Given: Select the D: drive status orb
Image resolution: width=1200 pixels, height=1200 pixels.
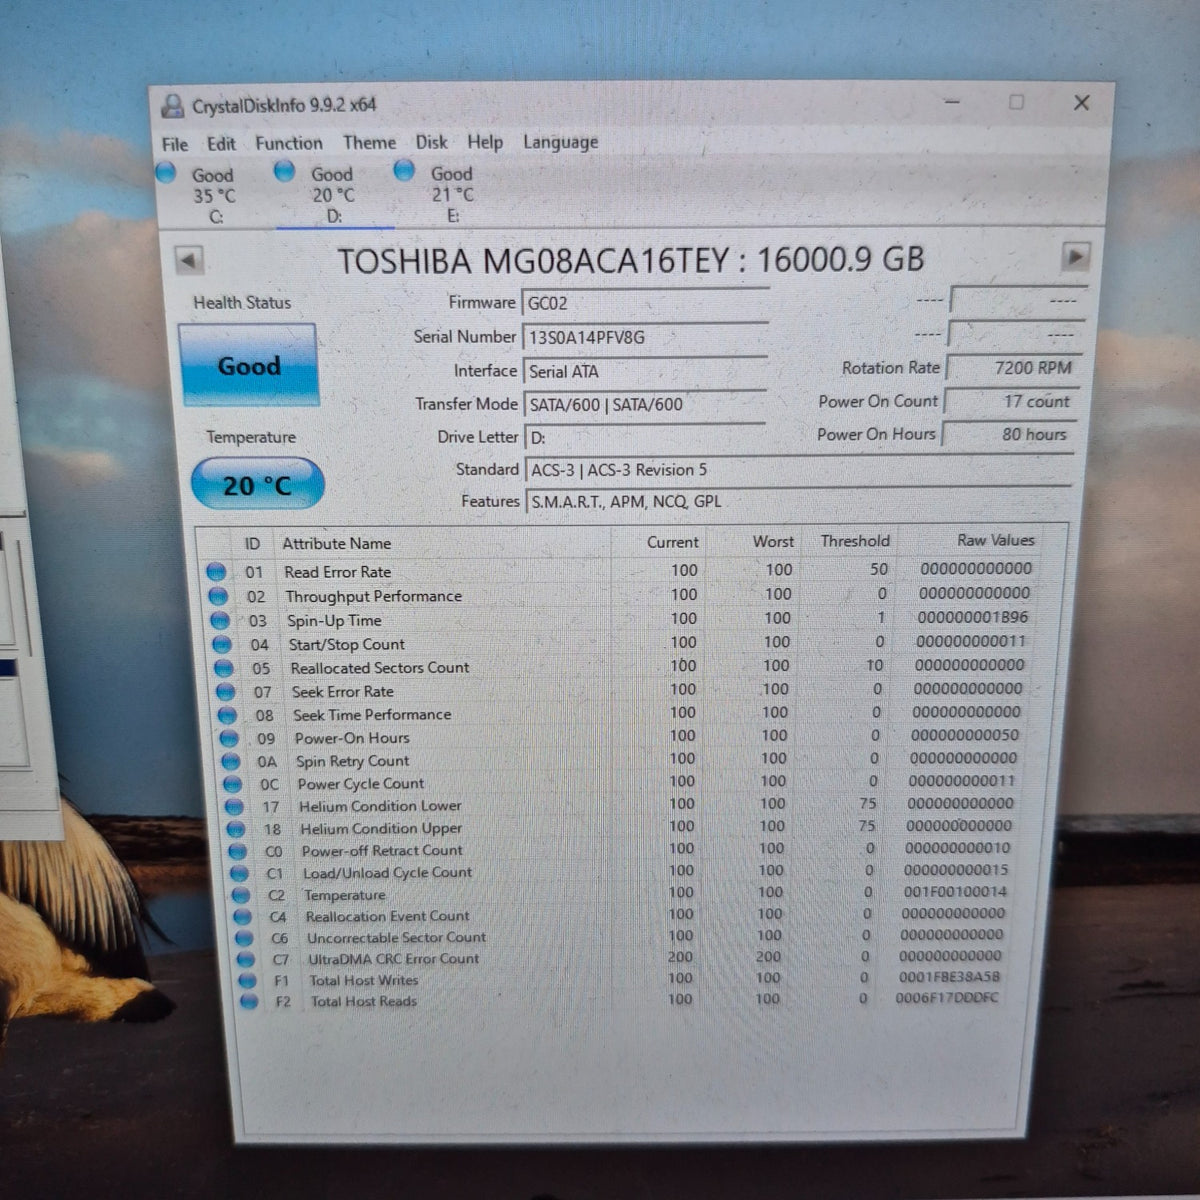Looking at the screenshot, I should point(284,171).
